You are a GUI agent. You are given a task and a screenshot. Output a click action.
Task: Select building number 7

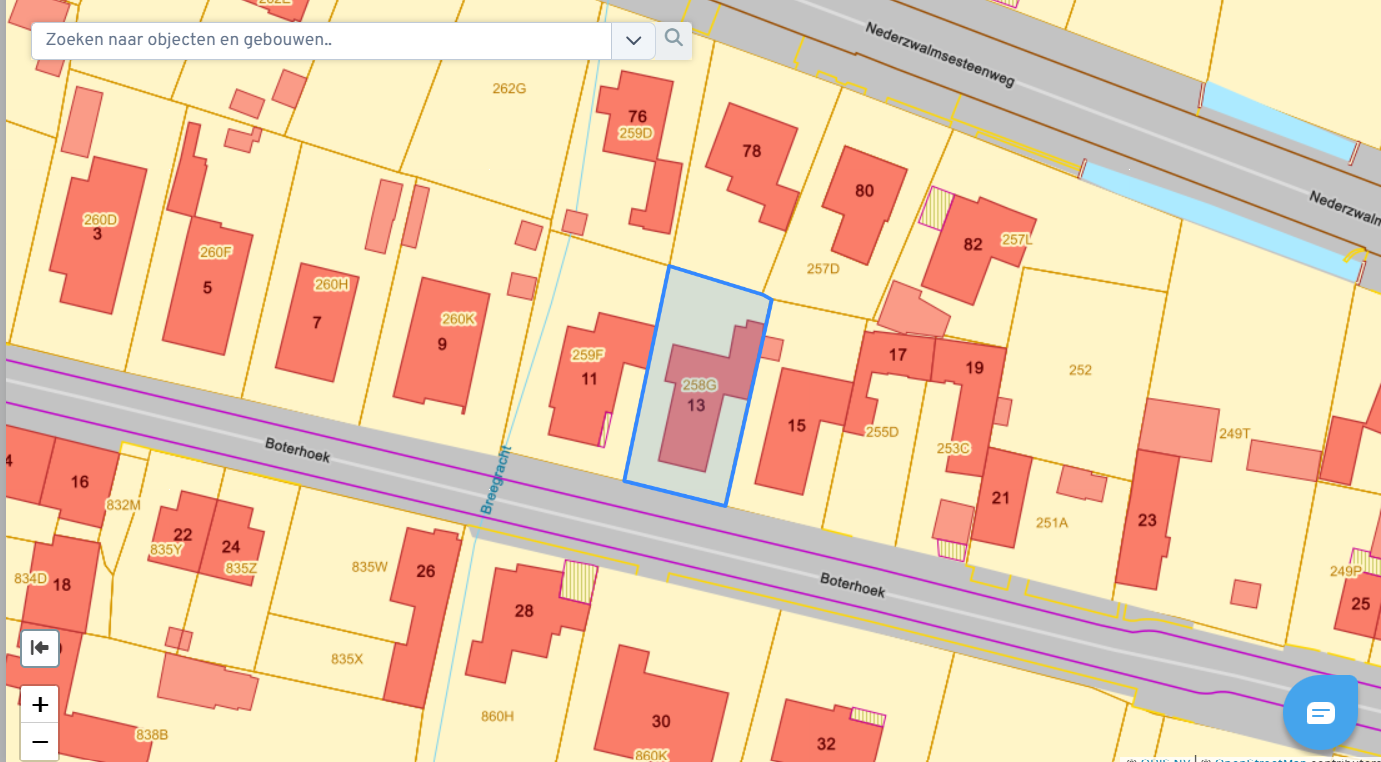(x=317, y=323)
